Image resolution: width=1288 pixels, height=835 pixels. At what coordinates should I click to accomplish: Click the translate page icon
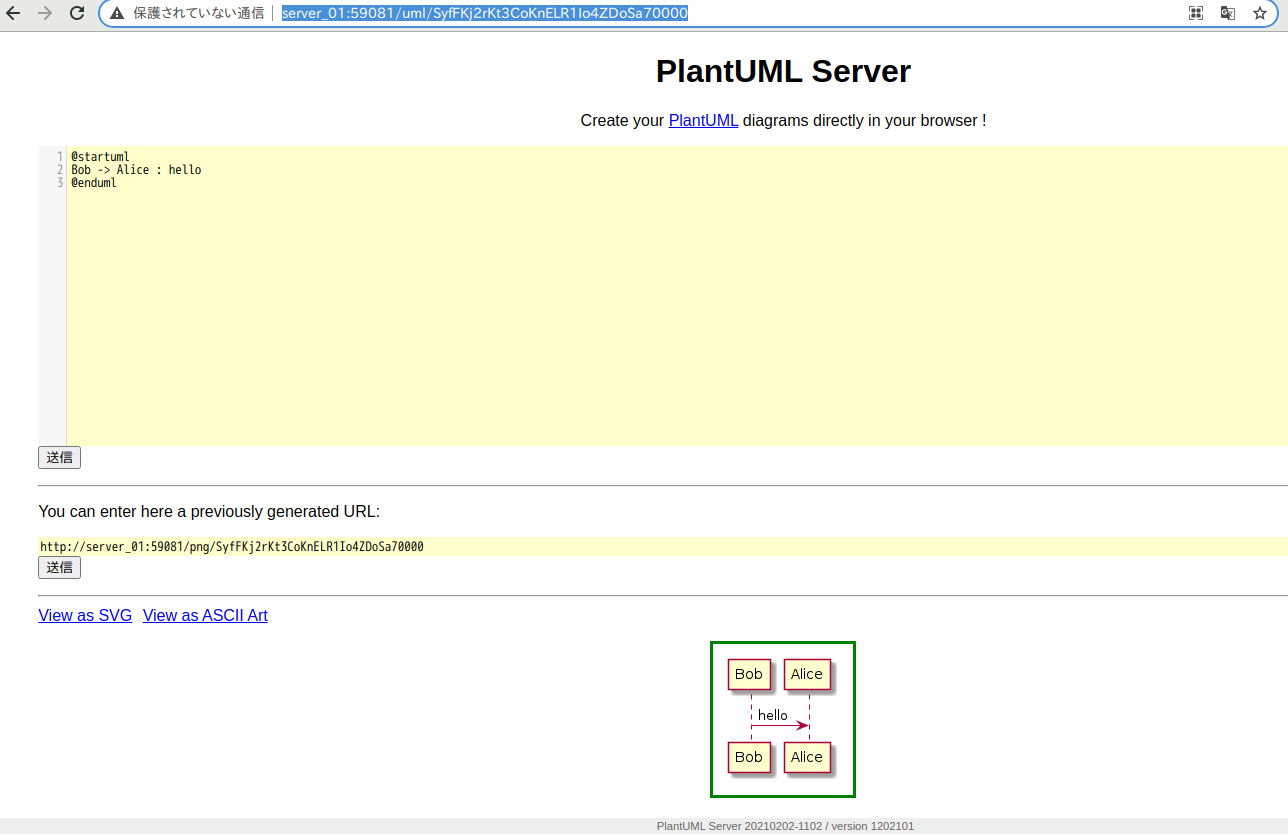point(1227,13)
